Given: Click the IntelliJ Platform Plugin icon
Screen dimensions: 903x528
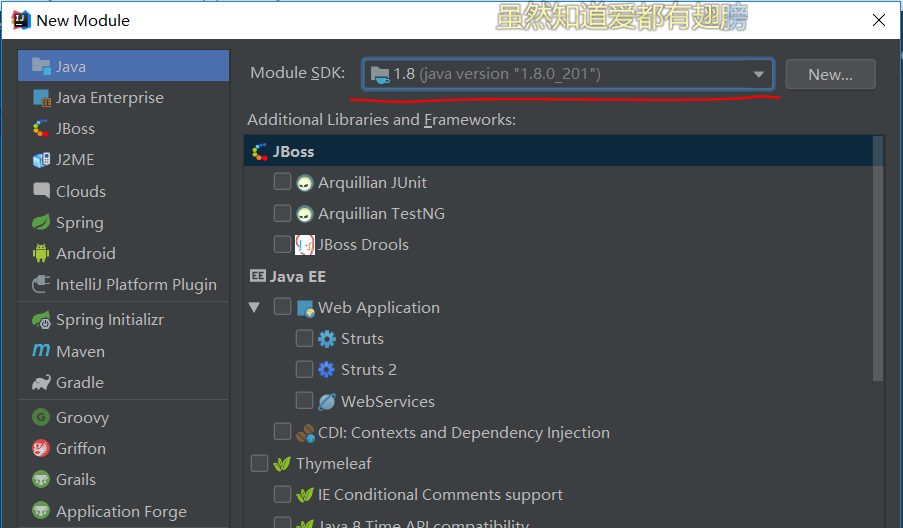Looking at the screenshot, I should coord(41,284).
